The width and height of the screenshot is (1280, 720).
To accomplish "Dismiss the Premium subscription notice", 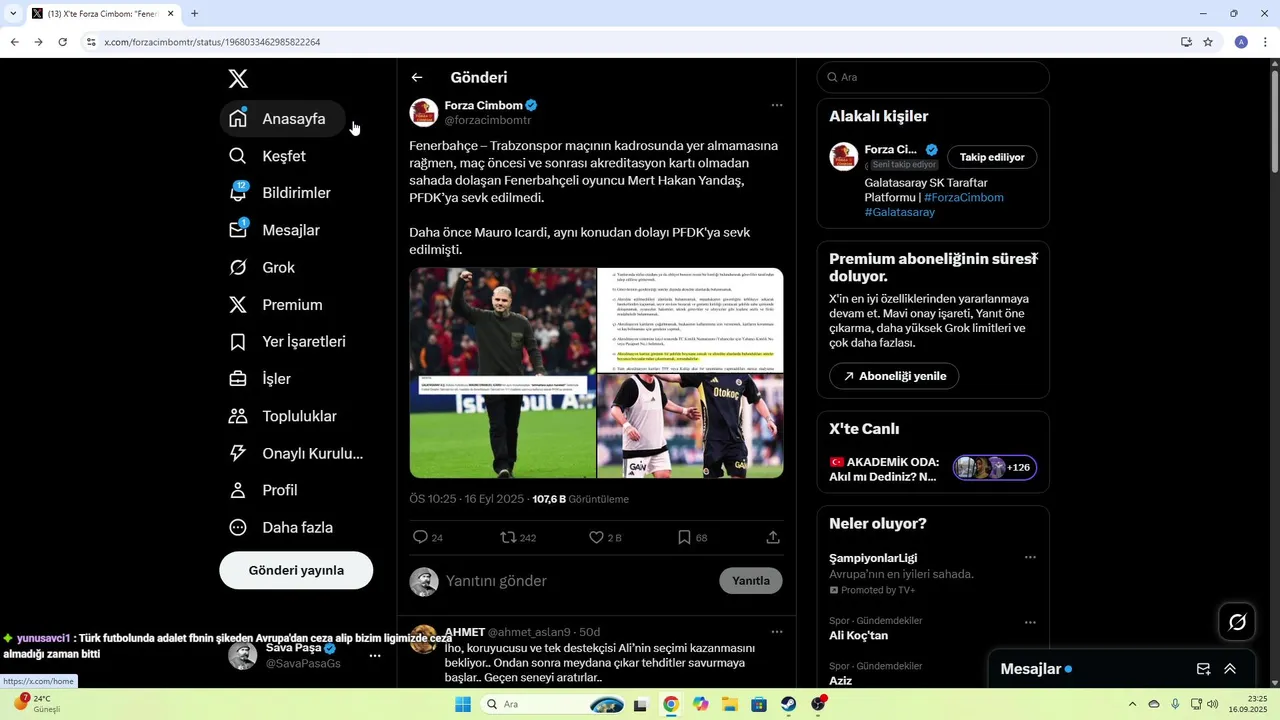I will pos(1034,258).
